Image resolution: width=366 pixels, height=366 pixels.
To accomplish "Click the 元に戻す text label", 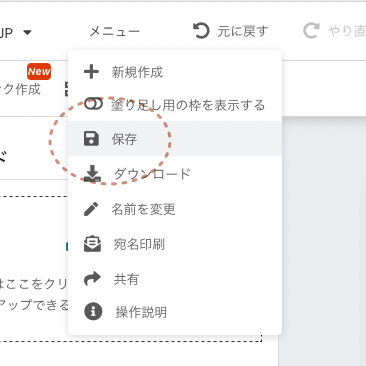I will click(x=243, y=31).
